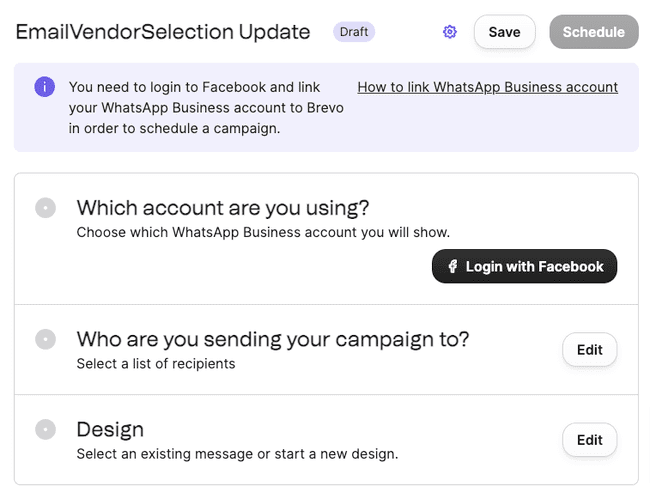The width and height of the screenshot is (650, 499).
Task: Click status circle beside Design step
Action: click(45, 429)
